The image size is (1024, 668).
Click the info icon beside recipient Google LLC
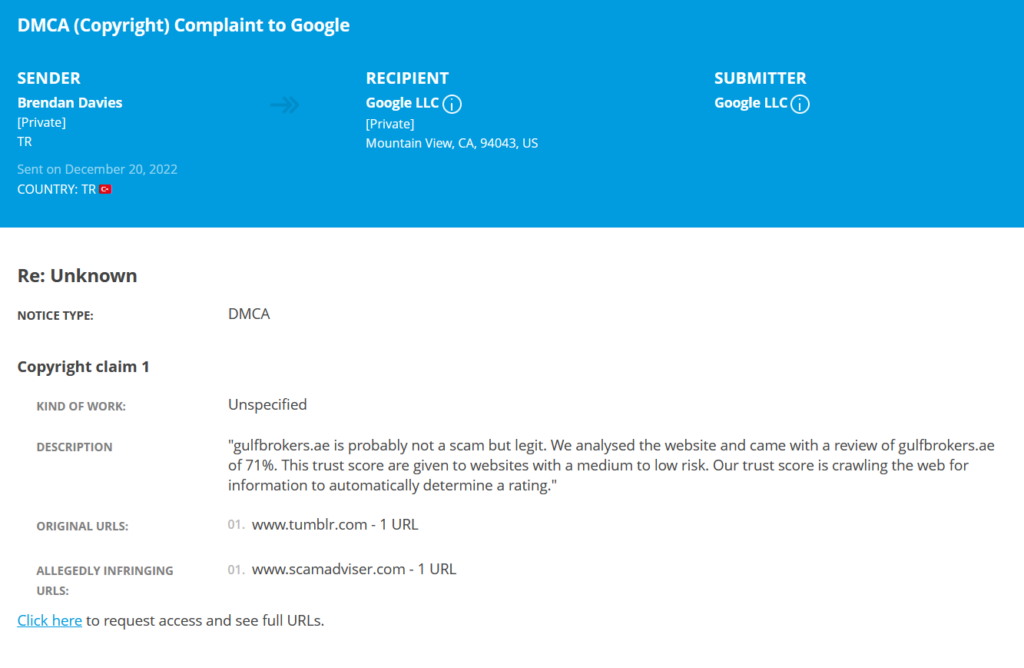(452, 104)
